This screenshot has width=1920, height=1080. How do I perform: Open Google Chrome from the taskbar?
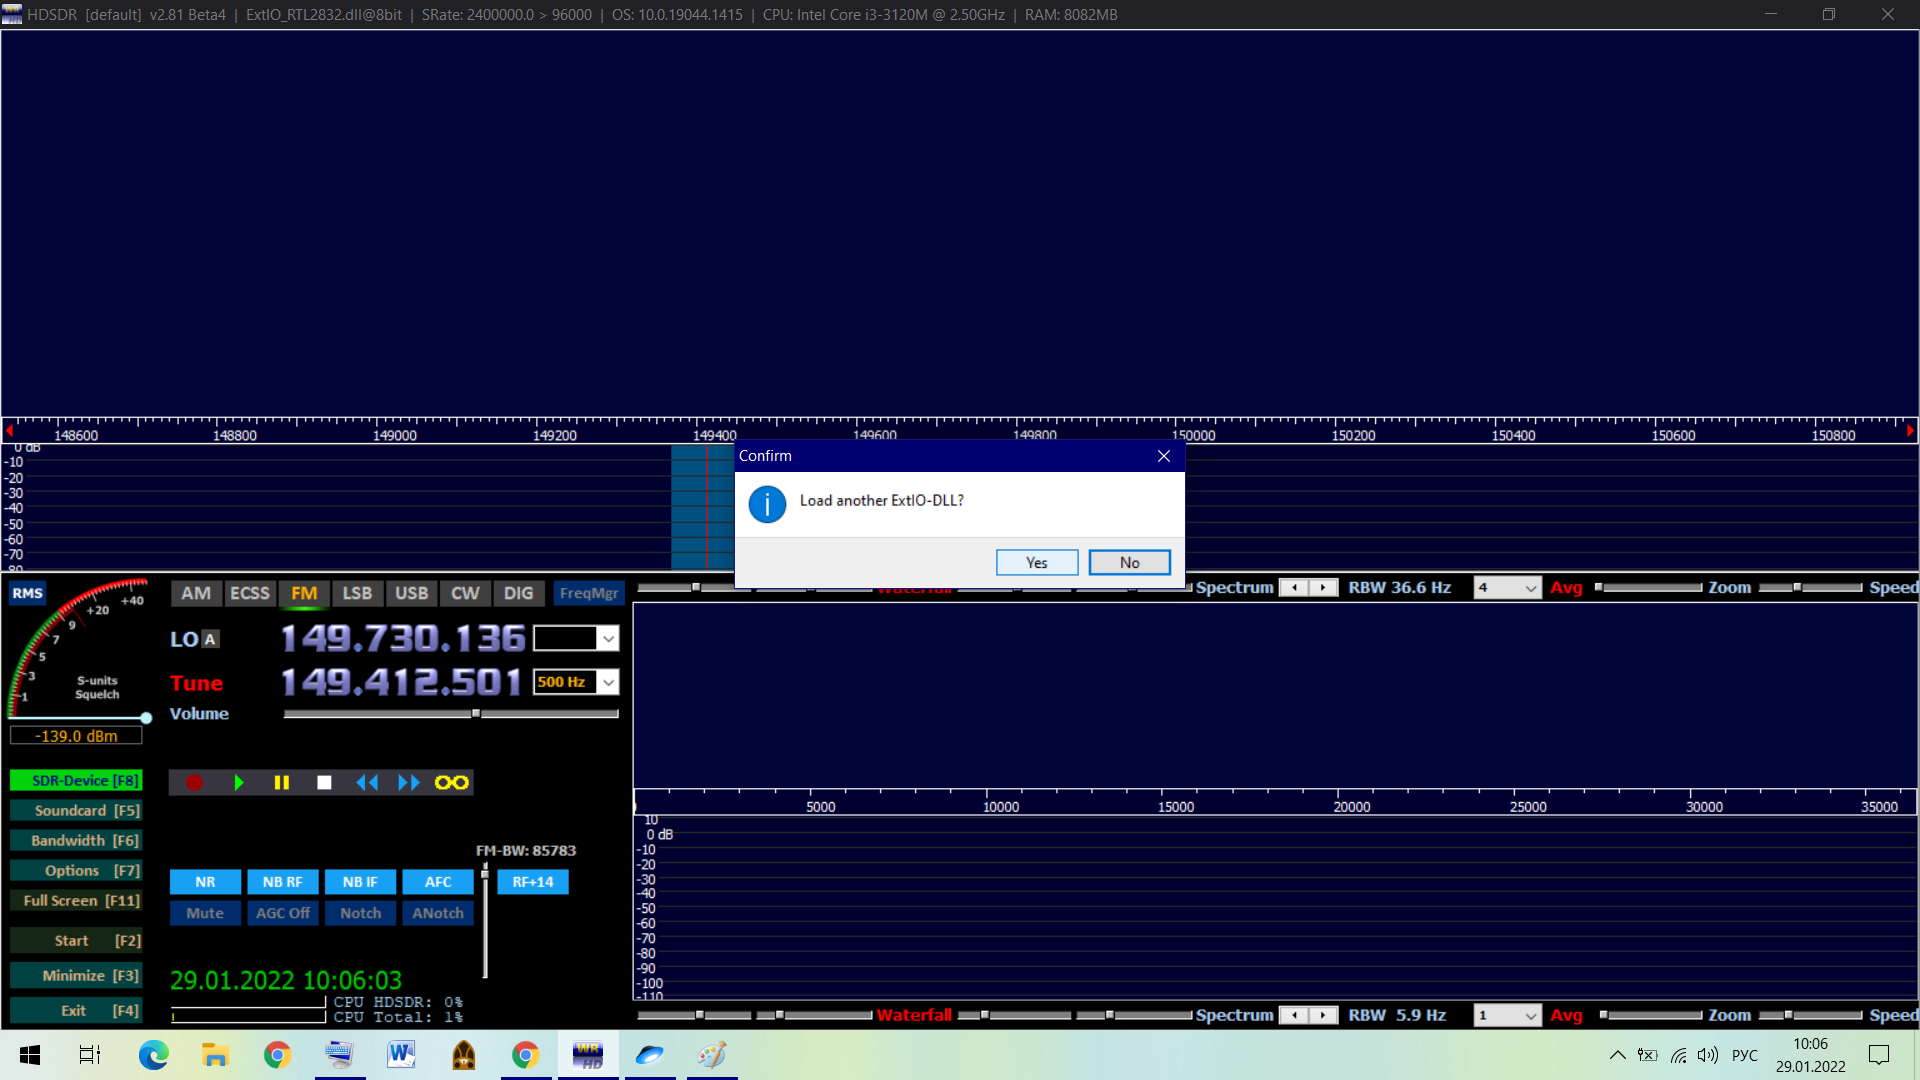(x=277, y=1055)
